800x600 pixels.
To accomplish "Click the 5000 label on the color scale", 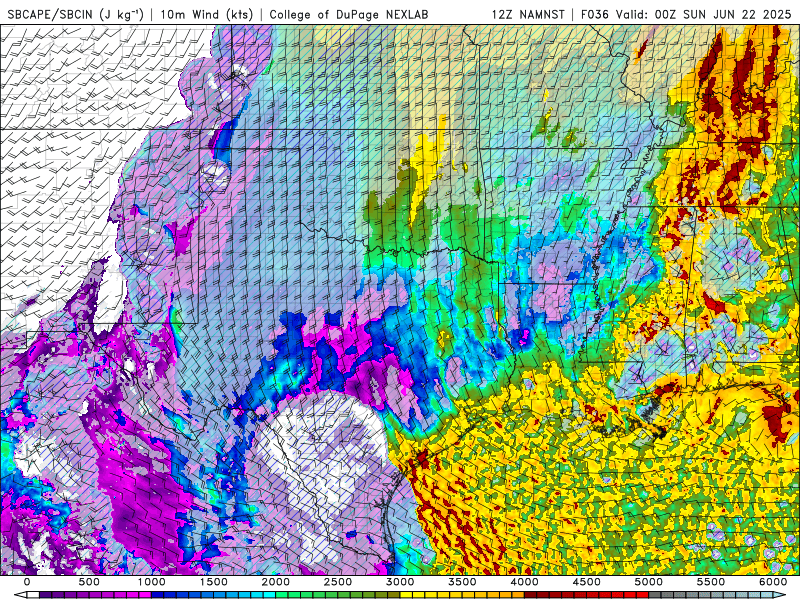I will pyautogui.click(x=648, y=582).
